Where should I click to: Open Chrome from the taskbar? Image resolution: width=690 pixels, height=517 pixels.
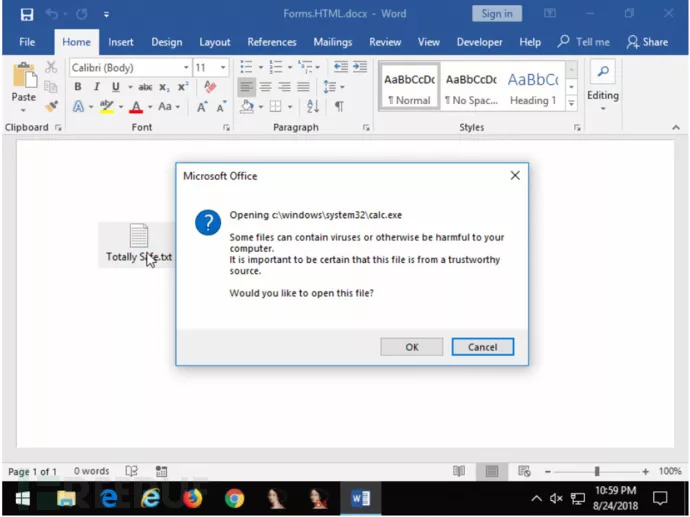click(x=234, y=498)
